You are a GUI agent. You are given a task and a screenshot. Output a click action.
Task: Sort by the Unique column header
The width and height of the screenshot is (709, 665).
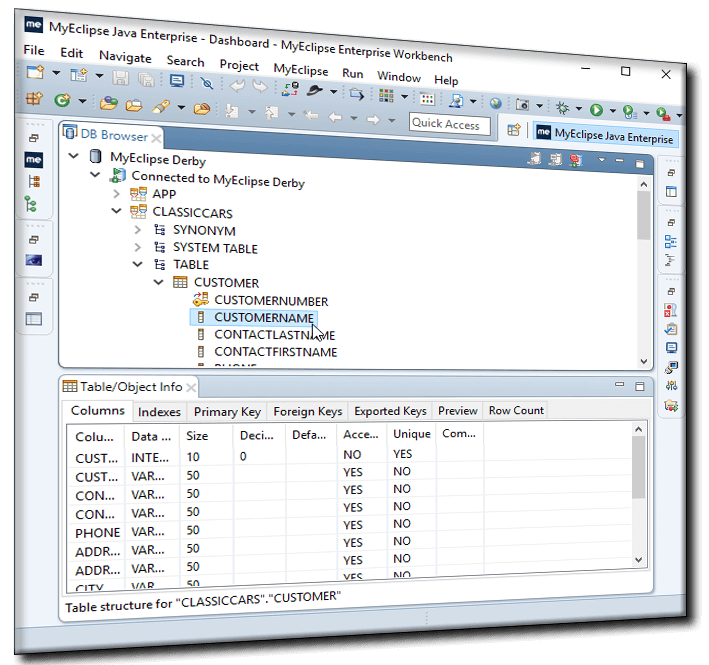click(x=411, y=434)
